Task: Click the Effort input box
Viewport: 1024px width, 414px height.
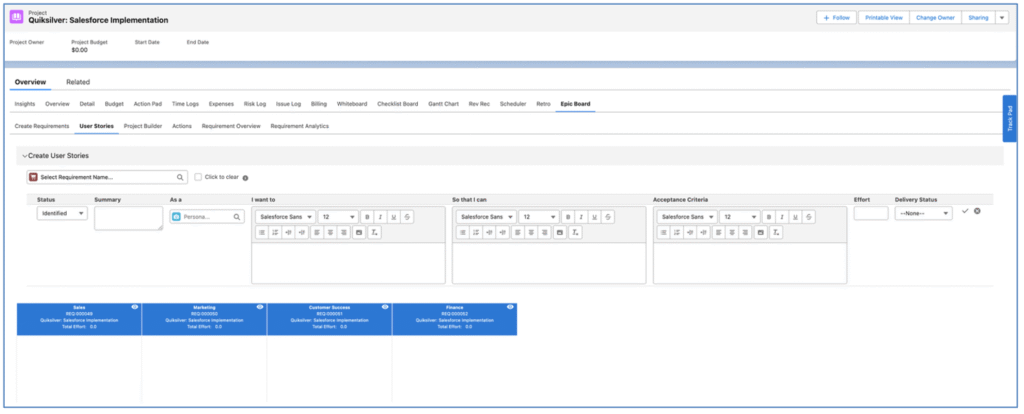Action: 871,213
